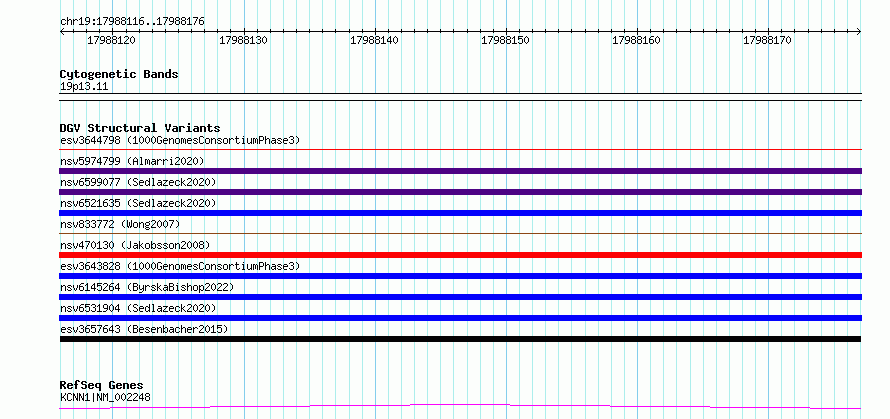Open the KCNN1|NM_002248 gene label
Image resolution: width=890 pixels, height=419 pixels.
[x=105, y=397]
